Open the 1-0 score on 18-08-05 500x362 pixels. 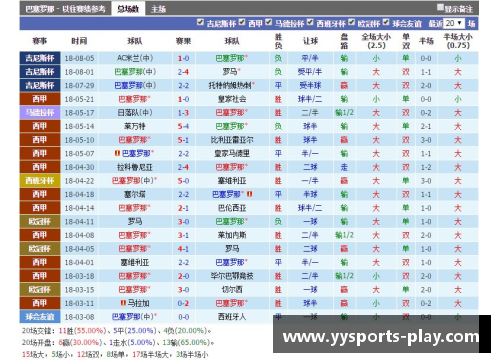point(183,58)
